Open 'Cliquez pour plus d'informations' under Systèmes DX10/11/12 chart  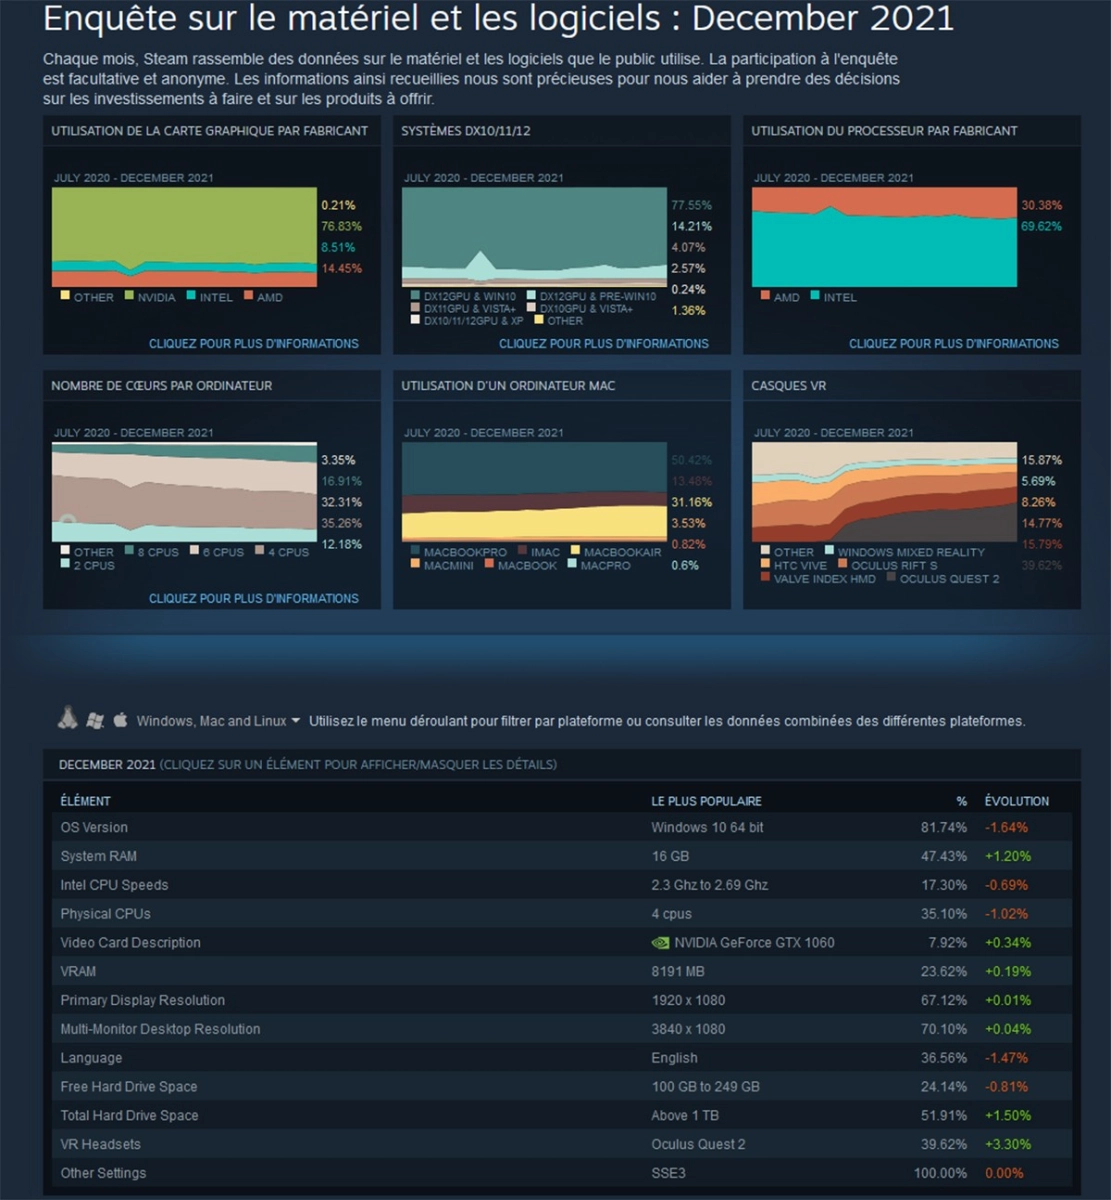604,343
